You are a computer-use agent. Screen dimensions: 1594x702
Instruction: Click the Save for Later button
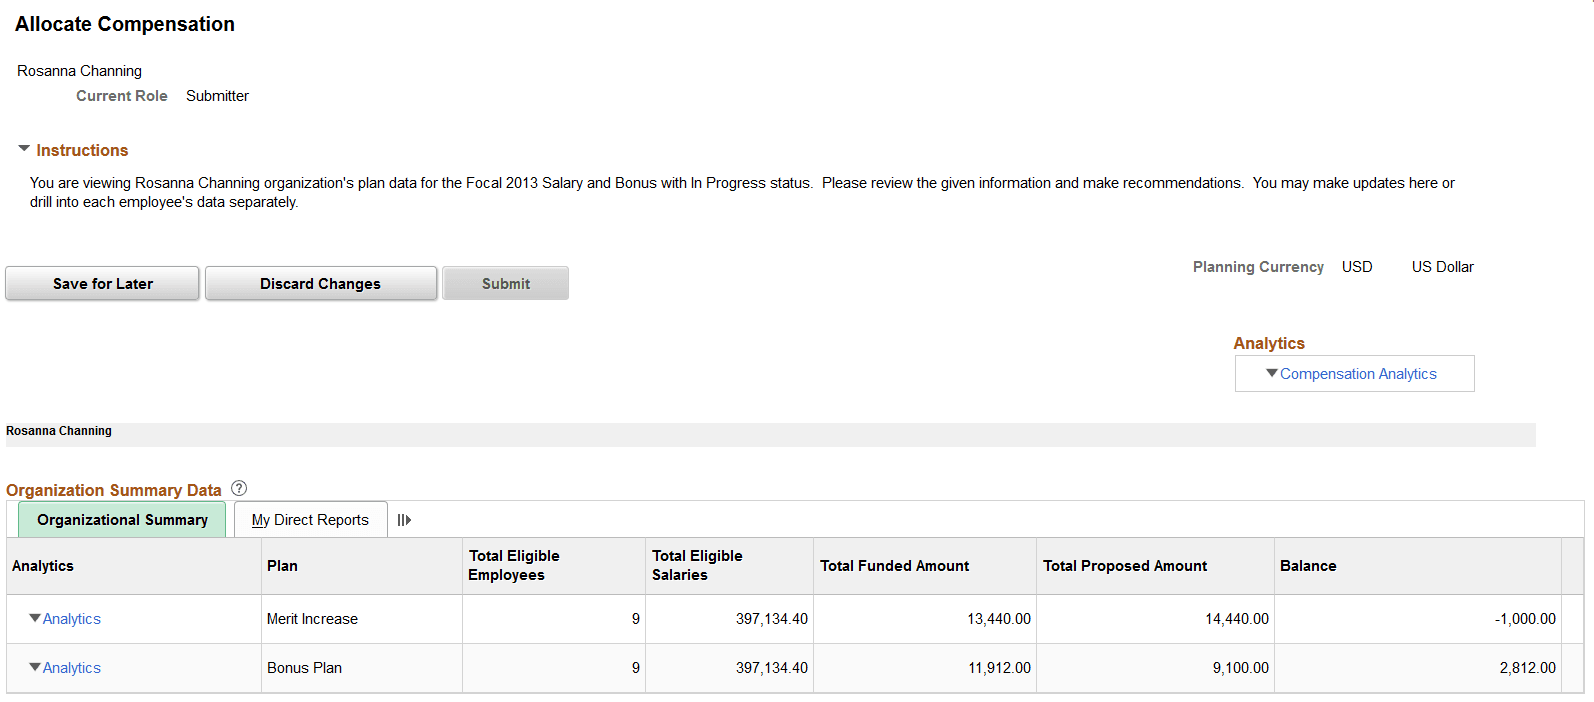click(x=101, y=283)
